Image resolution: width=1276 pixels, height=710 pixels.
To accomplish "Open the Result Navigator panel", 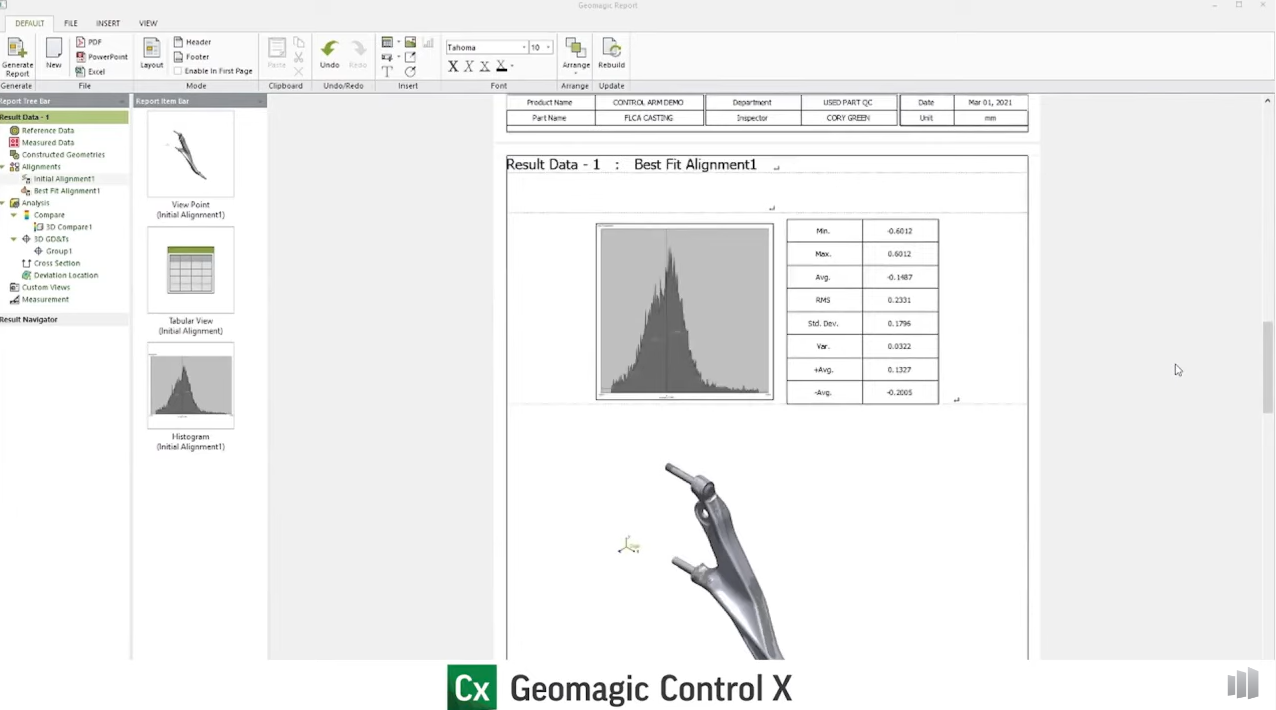I will tap(64, 319).
